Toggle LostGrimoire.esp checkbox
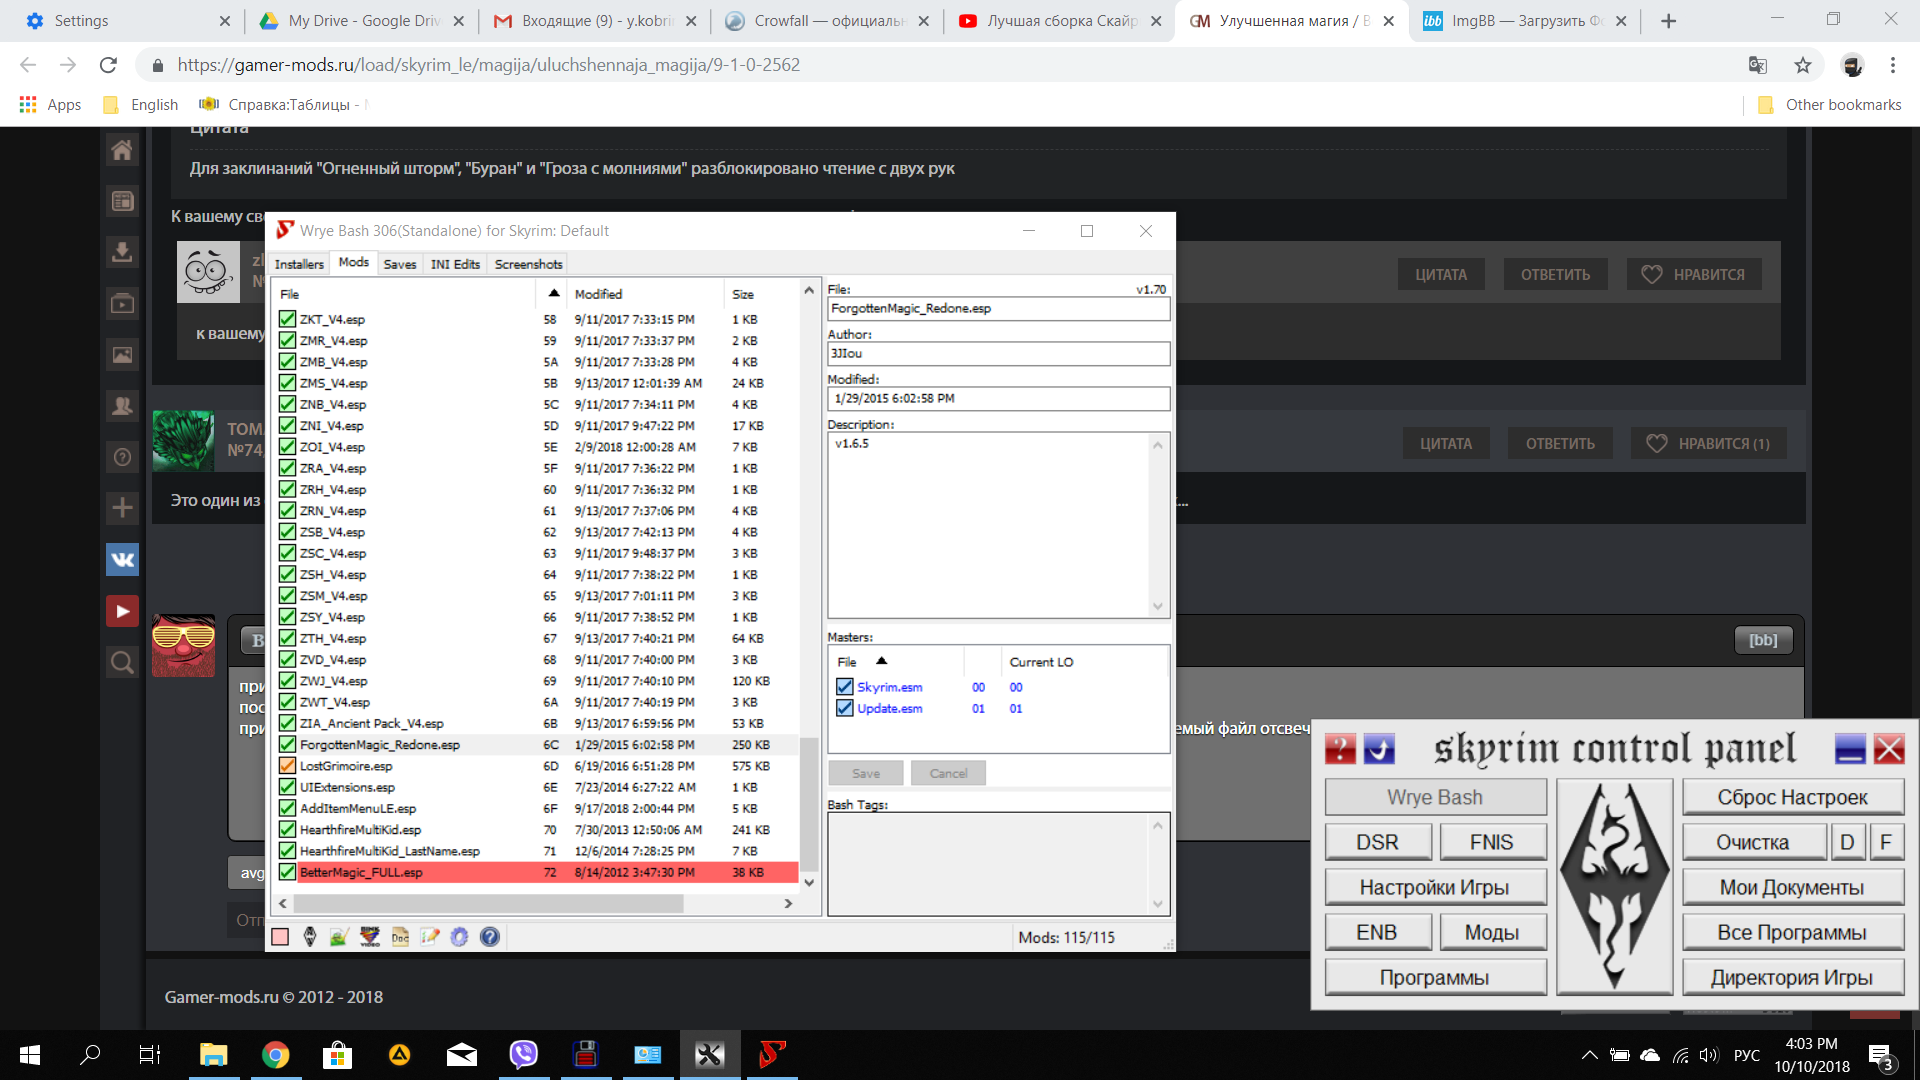 [x=287, y=766]
